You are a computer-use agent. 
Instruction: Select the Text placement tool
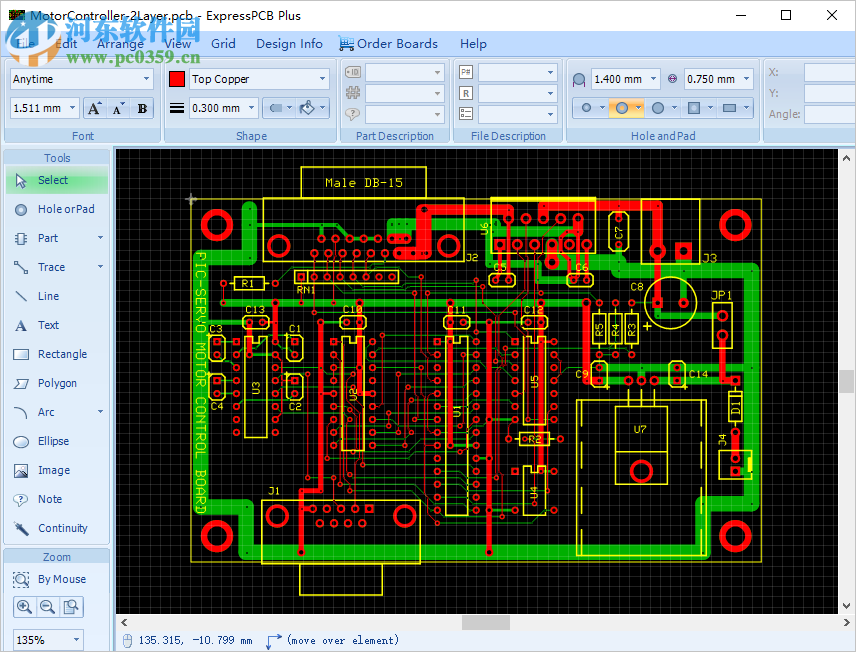click(x=49, y=325)
